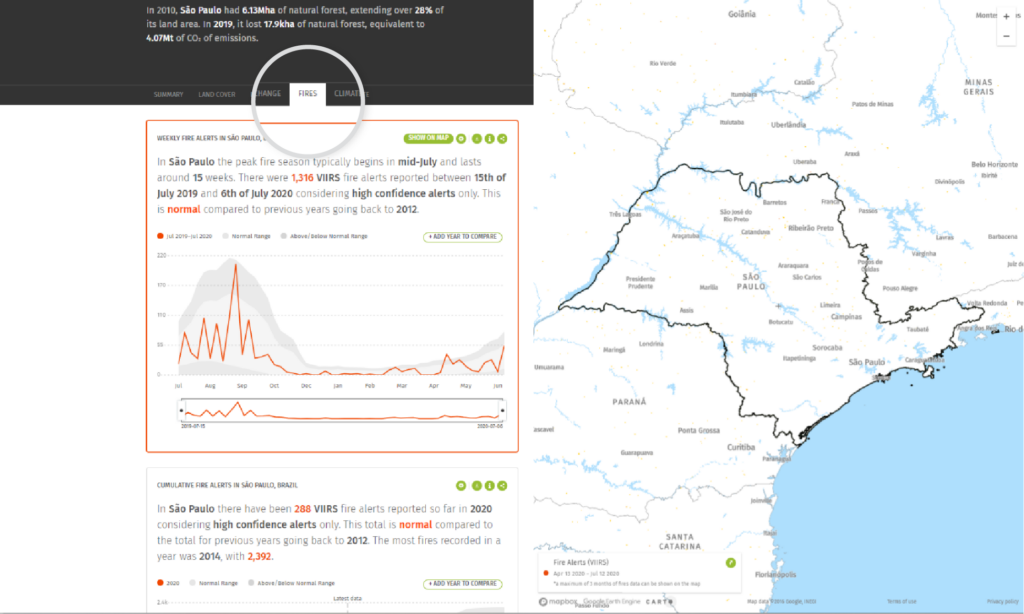The image size is (1024, 614).
Task: Click 'Weekly Fire Alerts in São Paulo' widget title
Action: (x=211, y=138)
